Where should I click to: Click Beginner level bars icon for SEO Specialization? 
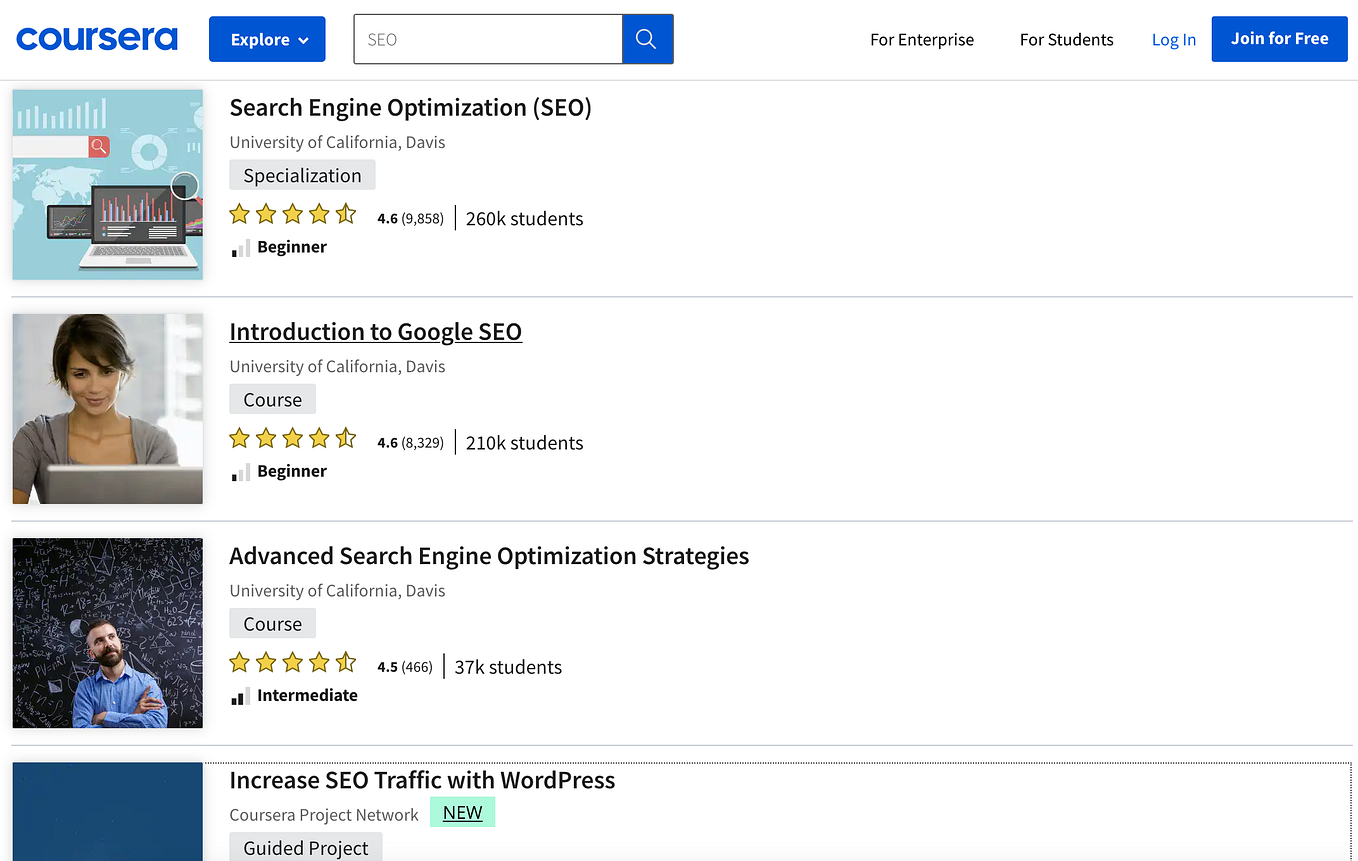click(241, 248)
